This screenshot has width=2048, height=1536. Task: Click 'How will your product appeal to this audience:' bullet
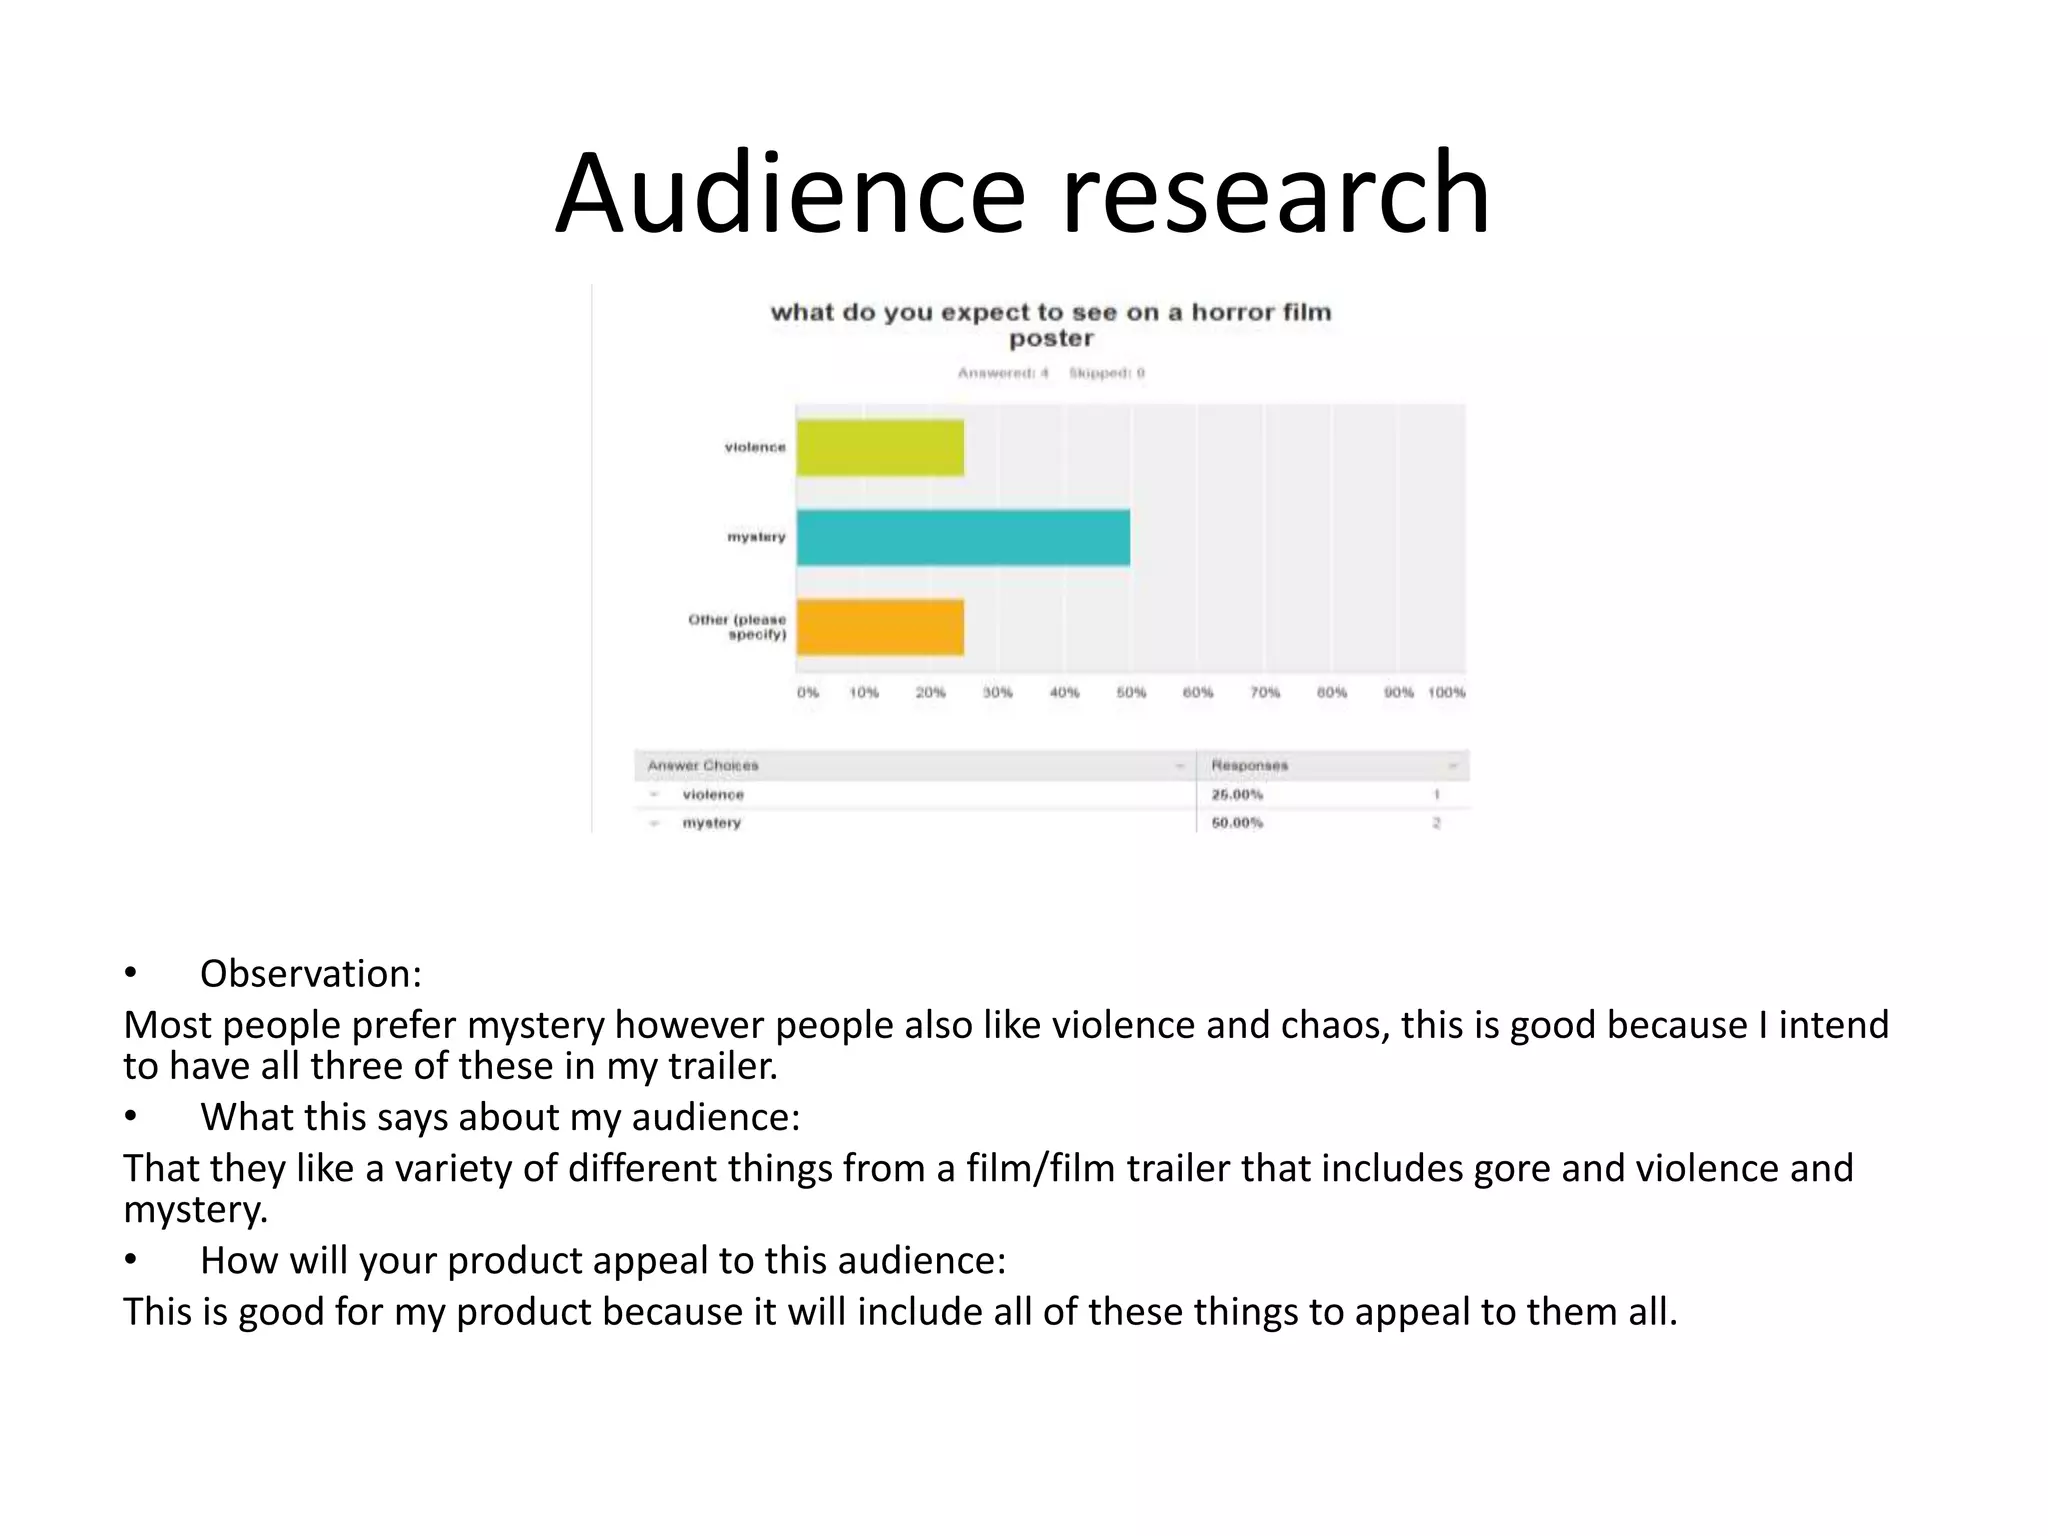pyautogui.click(x=603, y=1261)
